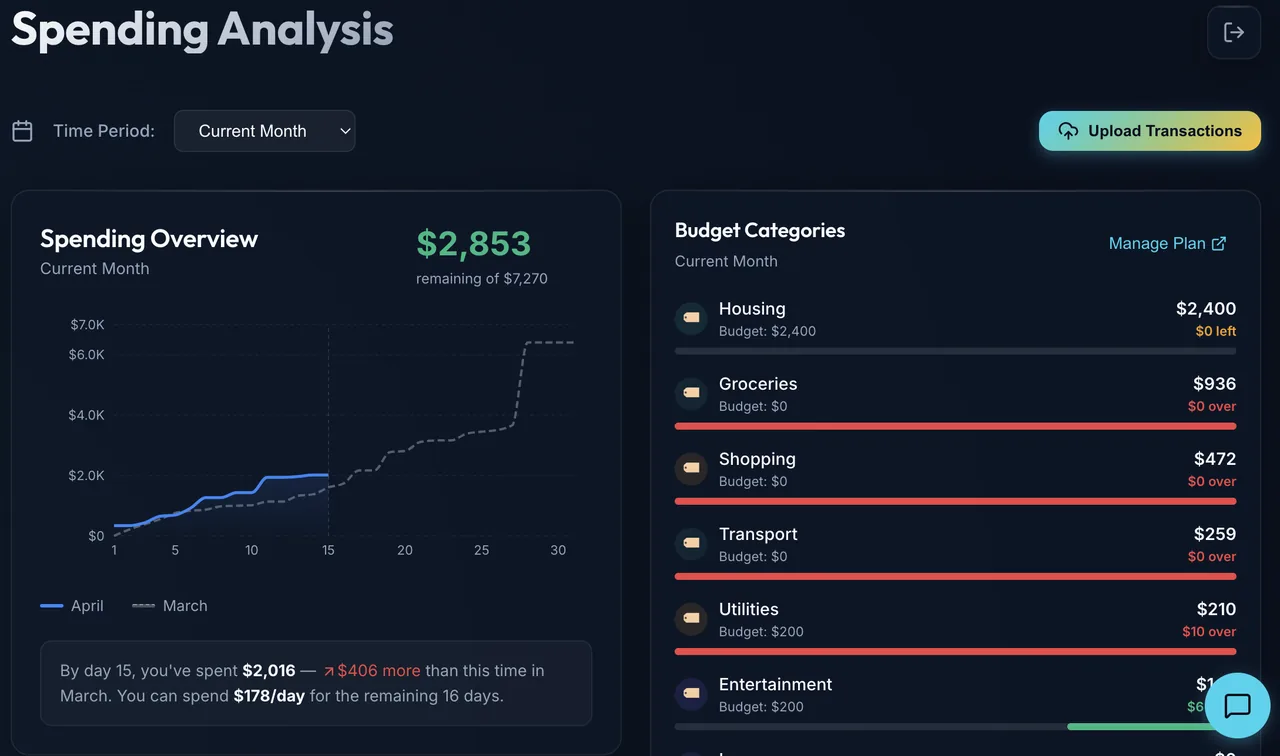The height and width of the screenshot is (756, 1280).
Task: Click the Utilities red progress bar
Action: click(955, 651)
